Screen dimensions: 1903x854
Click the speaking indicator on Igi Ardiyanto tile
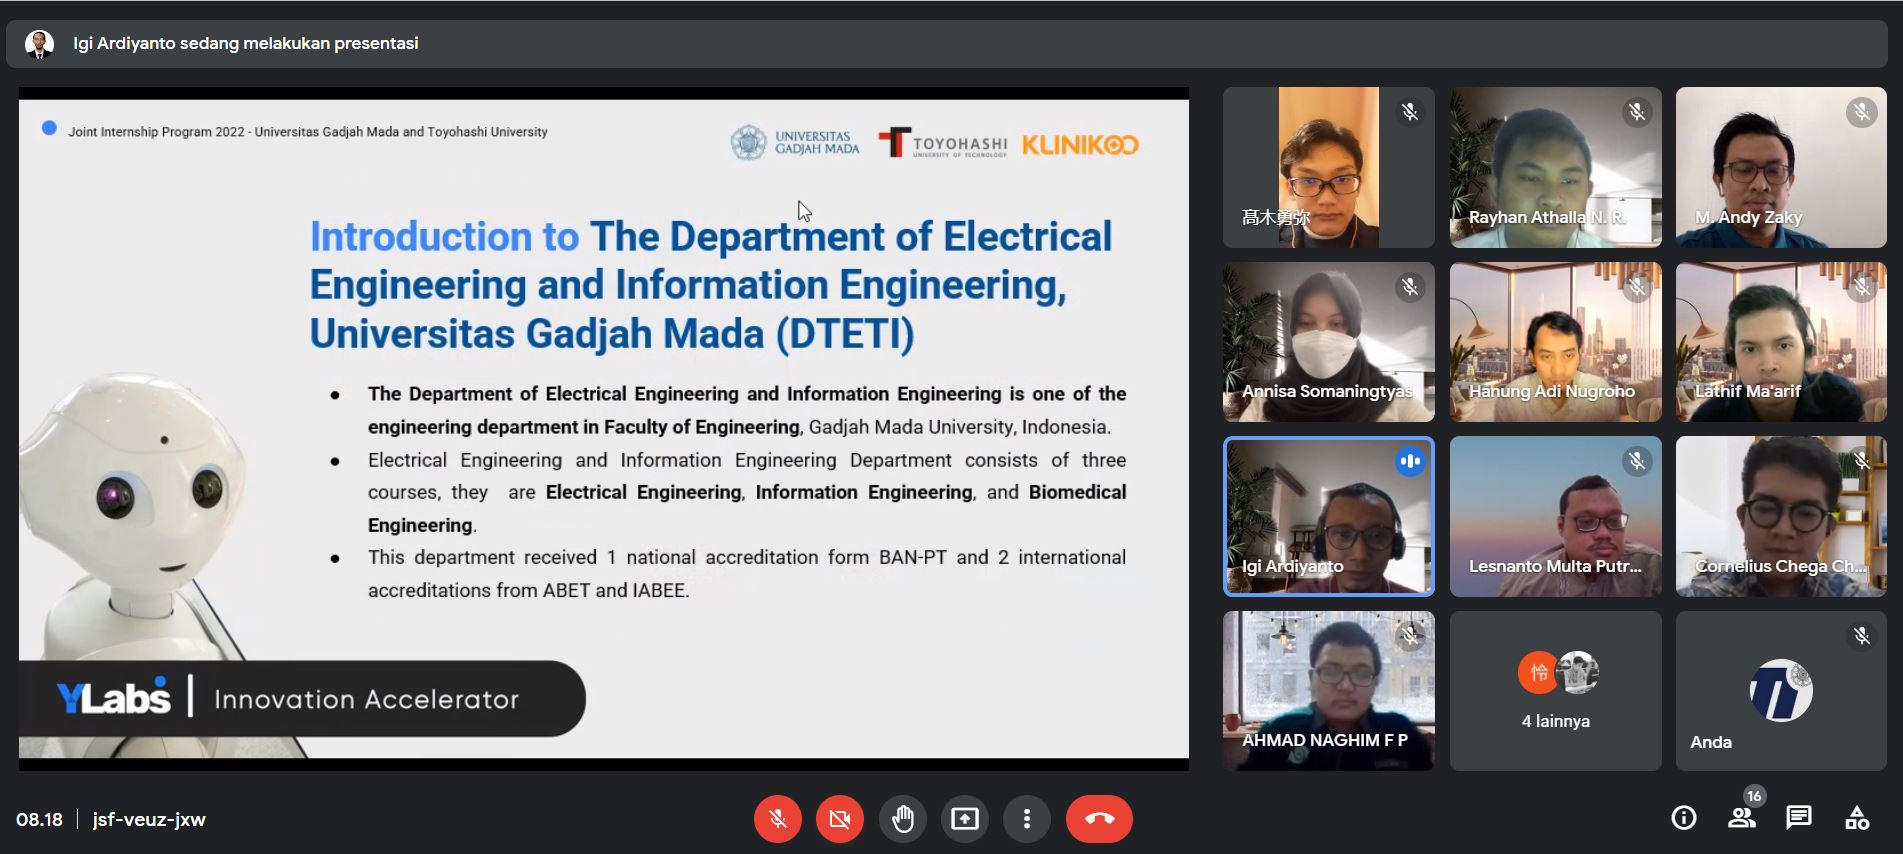point(1410,461)
